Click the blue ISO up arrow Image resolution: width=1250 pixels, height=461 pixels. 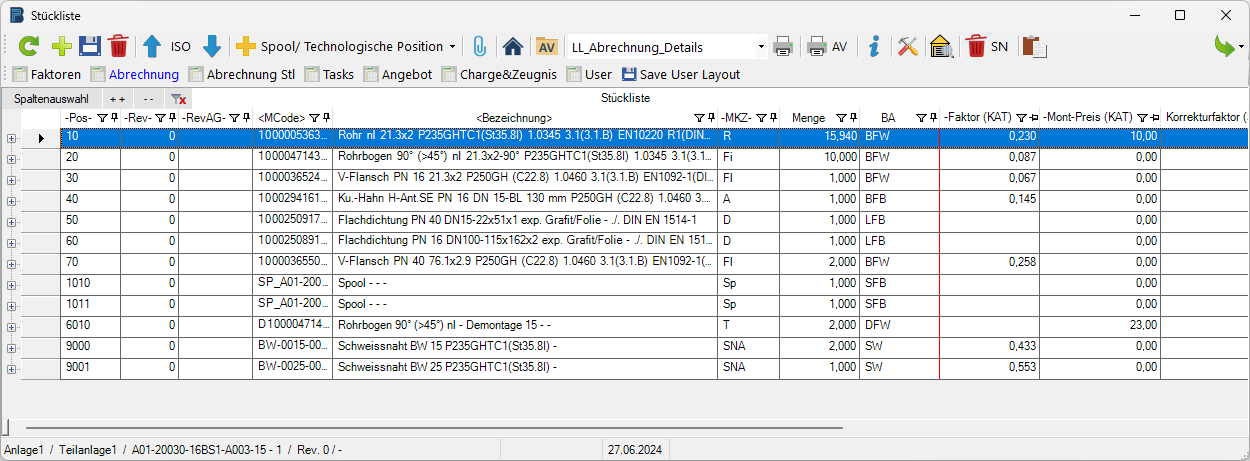point(152,46)
